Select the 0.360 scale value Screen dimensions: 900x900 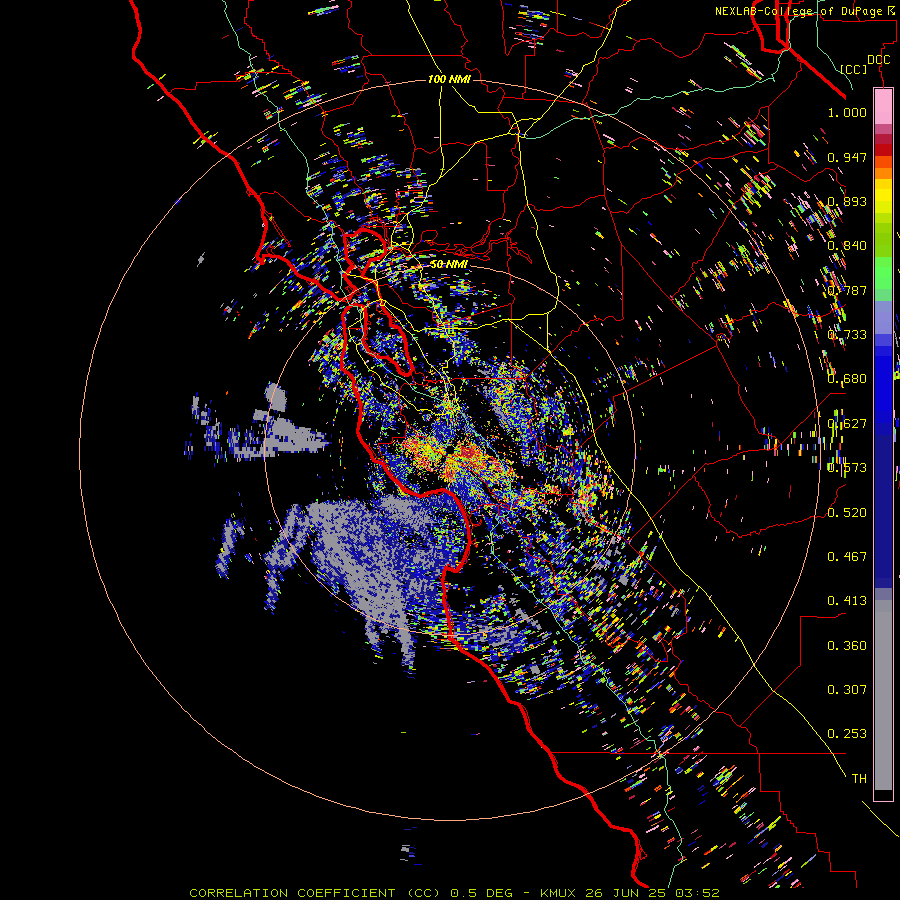point(847,645)
